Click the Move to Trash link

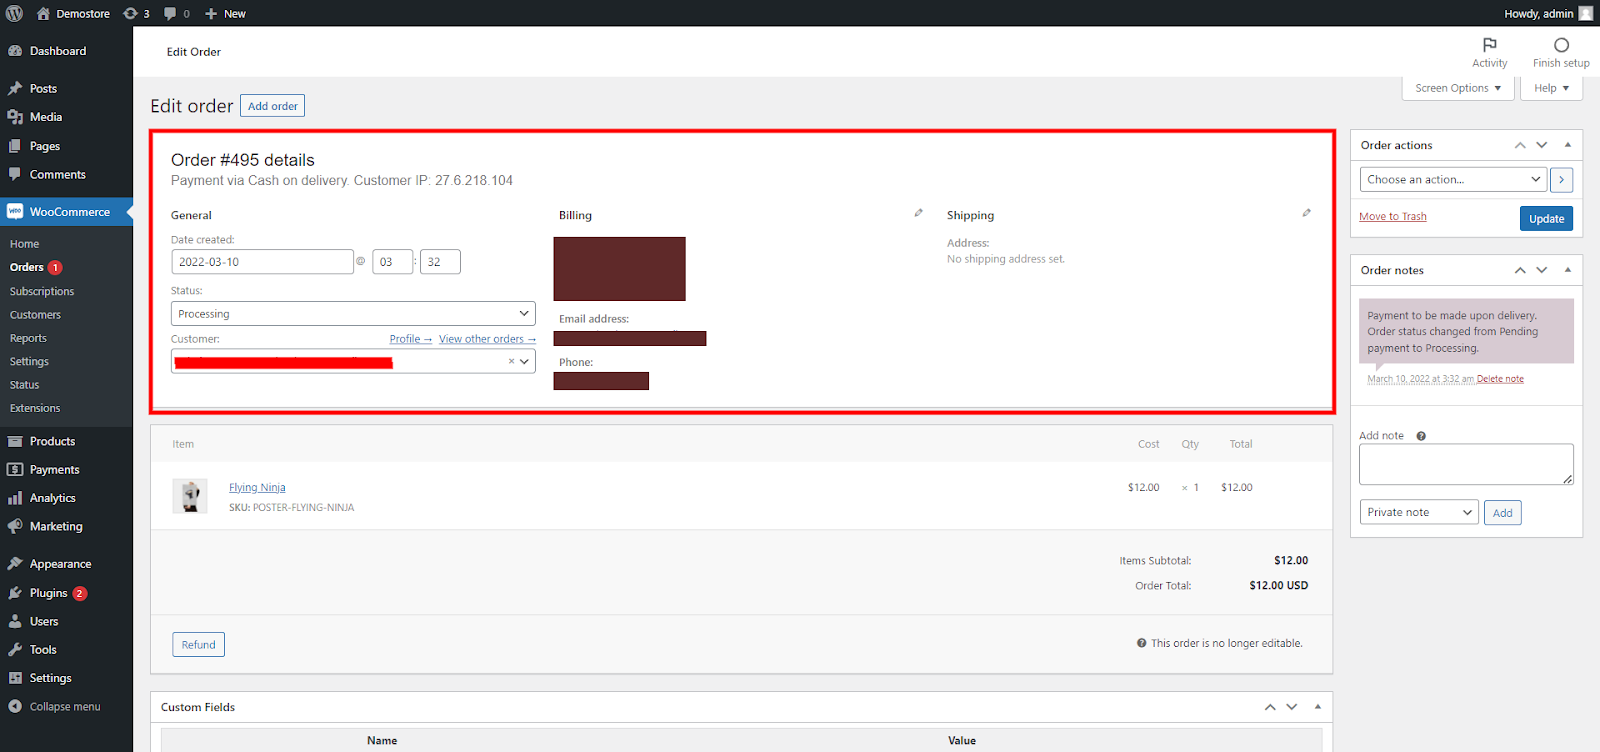[1393, 217]
